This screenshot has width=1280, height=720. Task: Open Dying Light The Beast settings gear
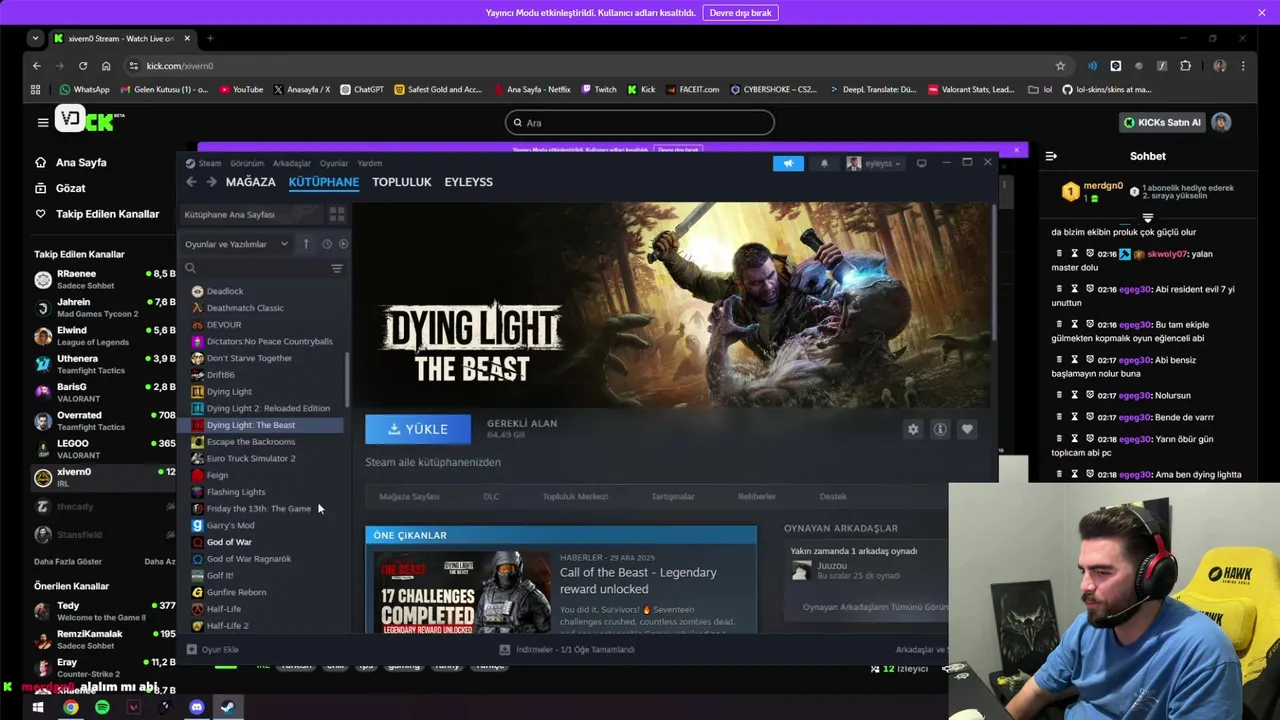point(913,429)
